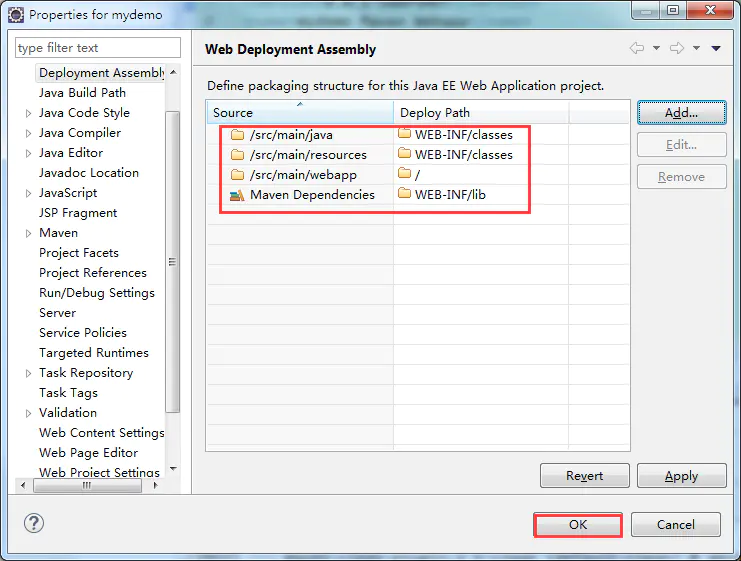Open back history dropdown arrow
The height and width of the screenshot is (561, 741).
(656, 48)
